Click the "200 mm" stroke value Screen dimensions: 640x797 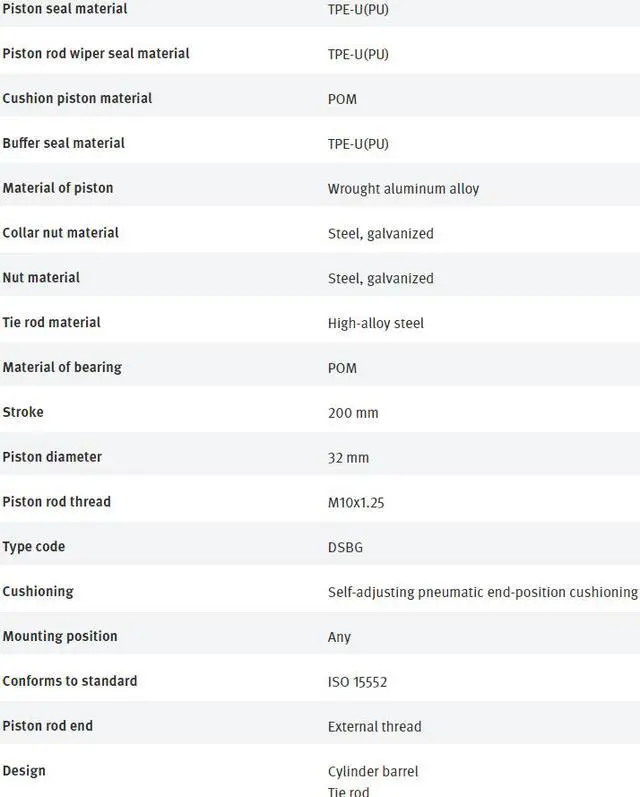click(x=353, y=413)
